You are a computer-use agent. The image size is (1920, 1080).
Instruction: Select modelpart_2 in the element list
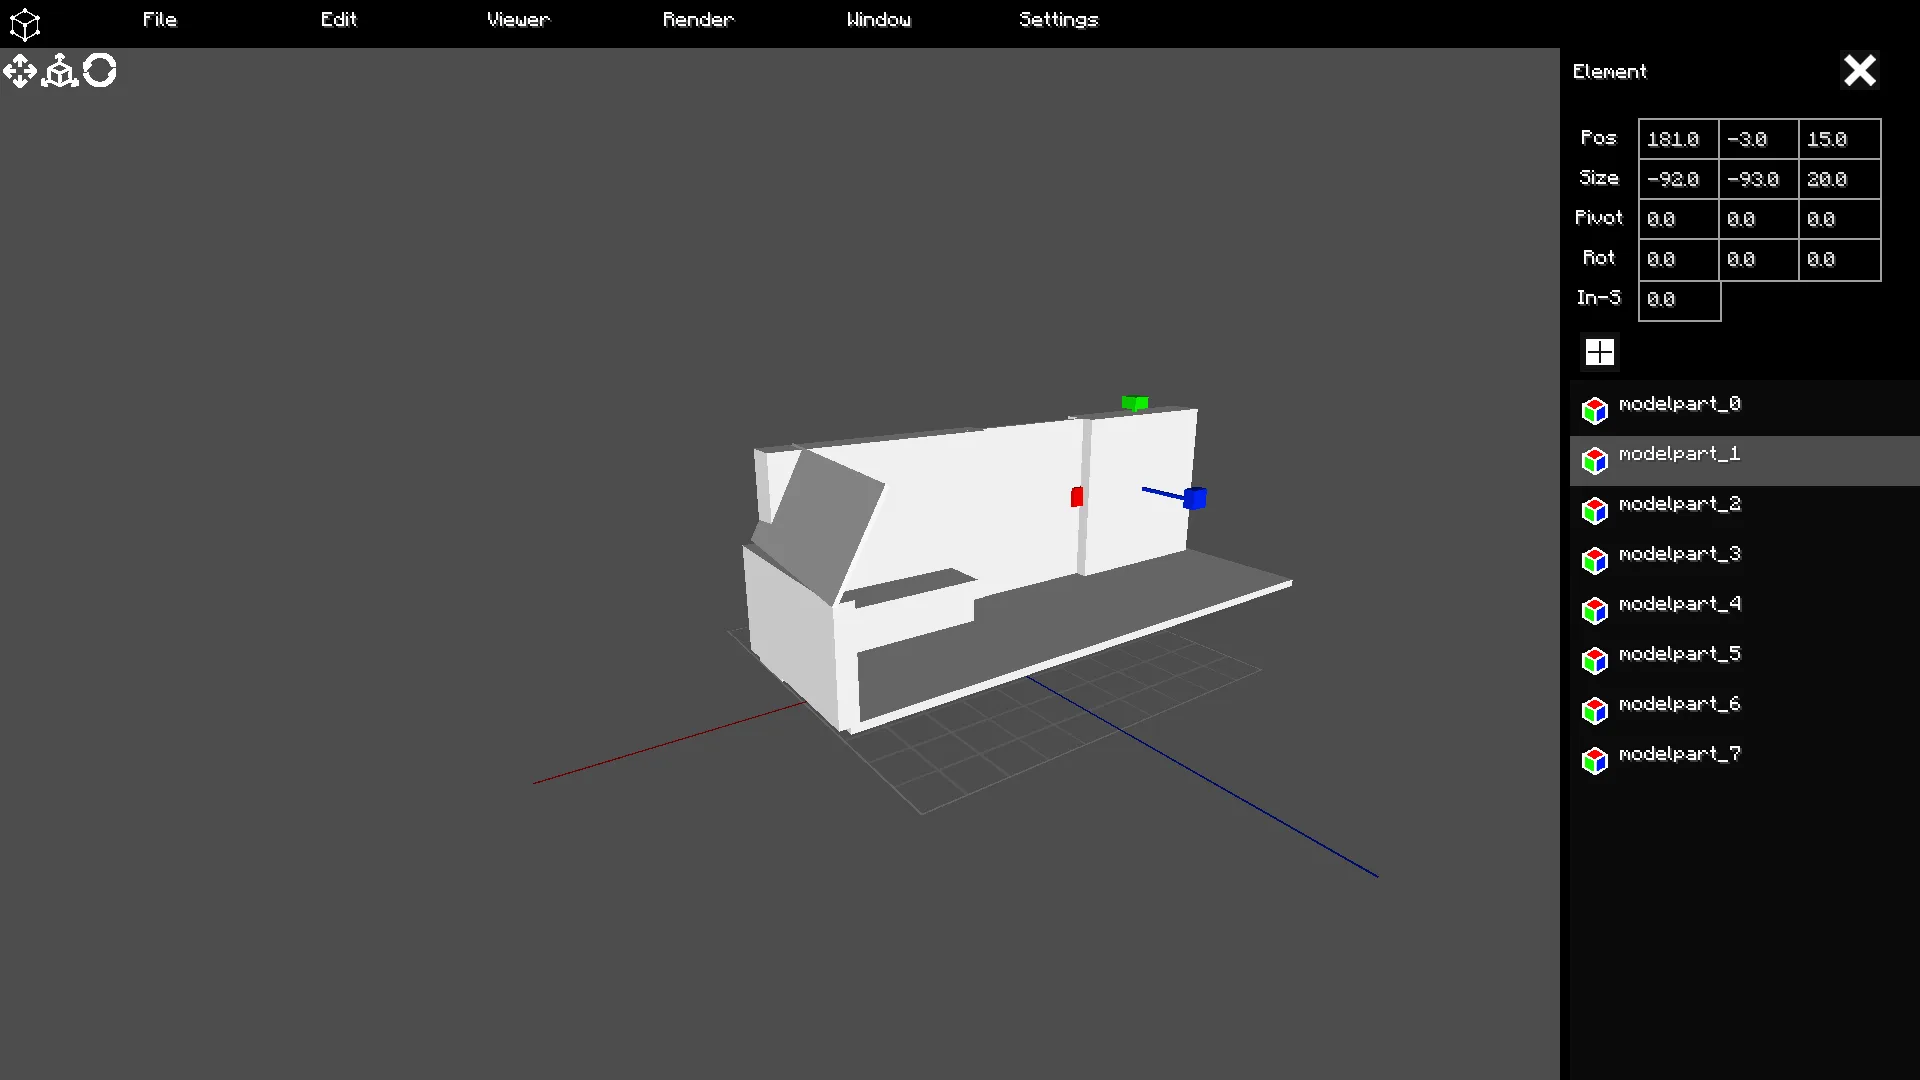[1744, 510]
